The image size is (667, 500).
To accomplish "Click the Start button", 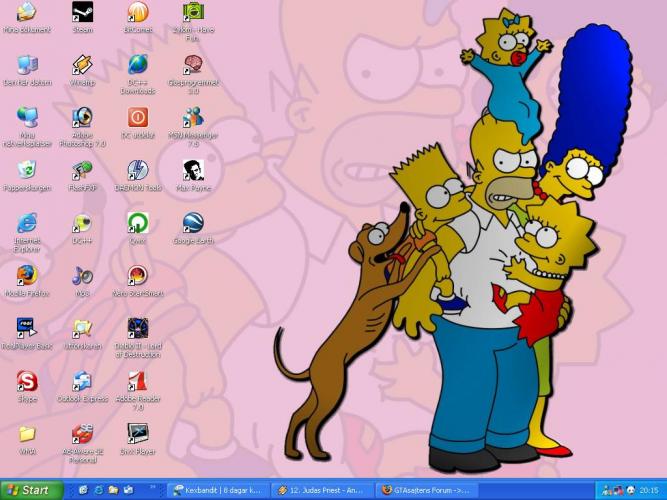I will 31,490.
